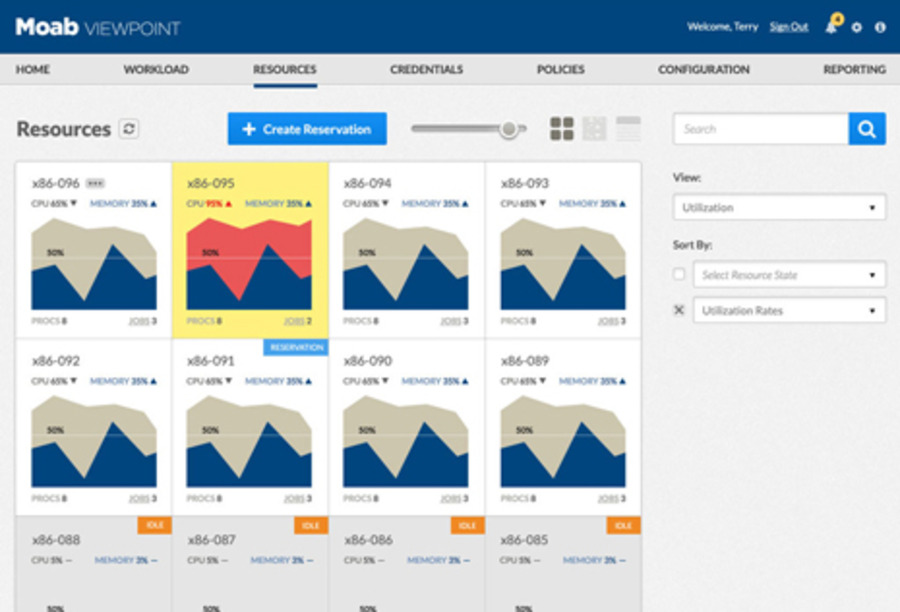Screen dimensions: 900x612
Task: Open the notifications bell icon
Action: point(832,26)
